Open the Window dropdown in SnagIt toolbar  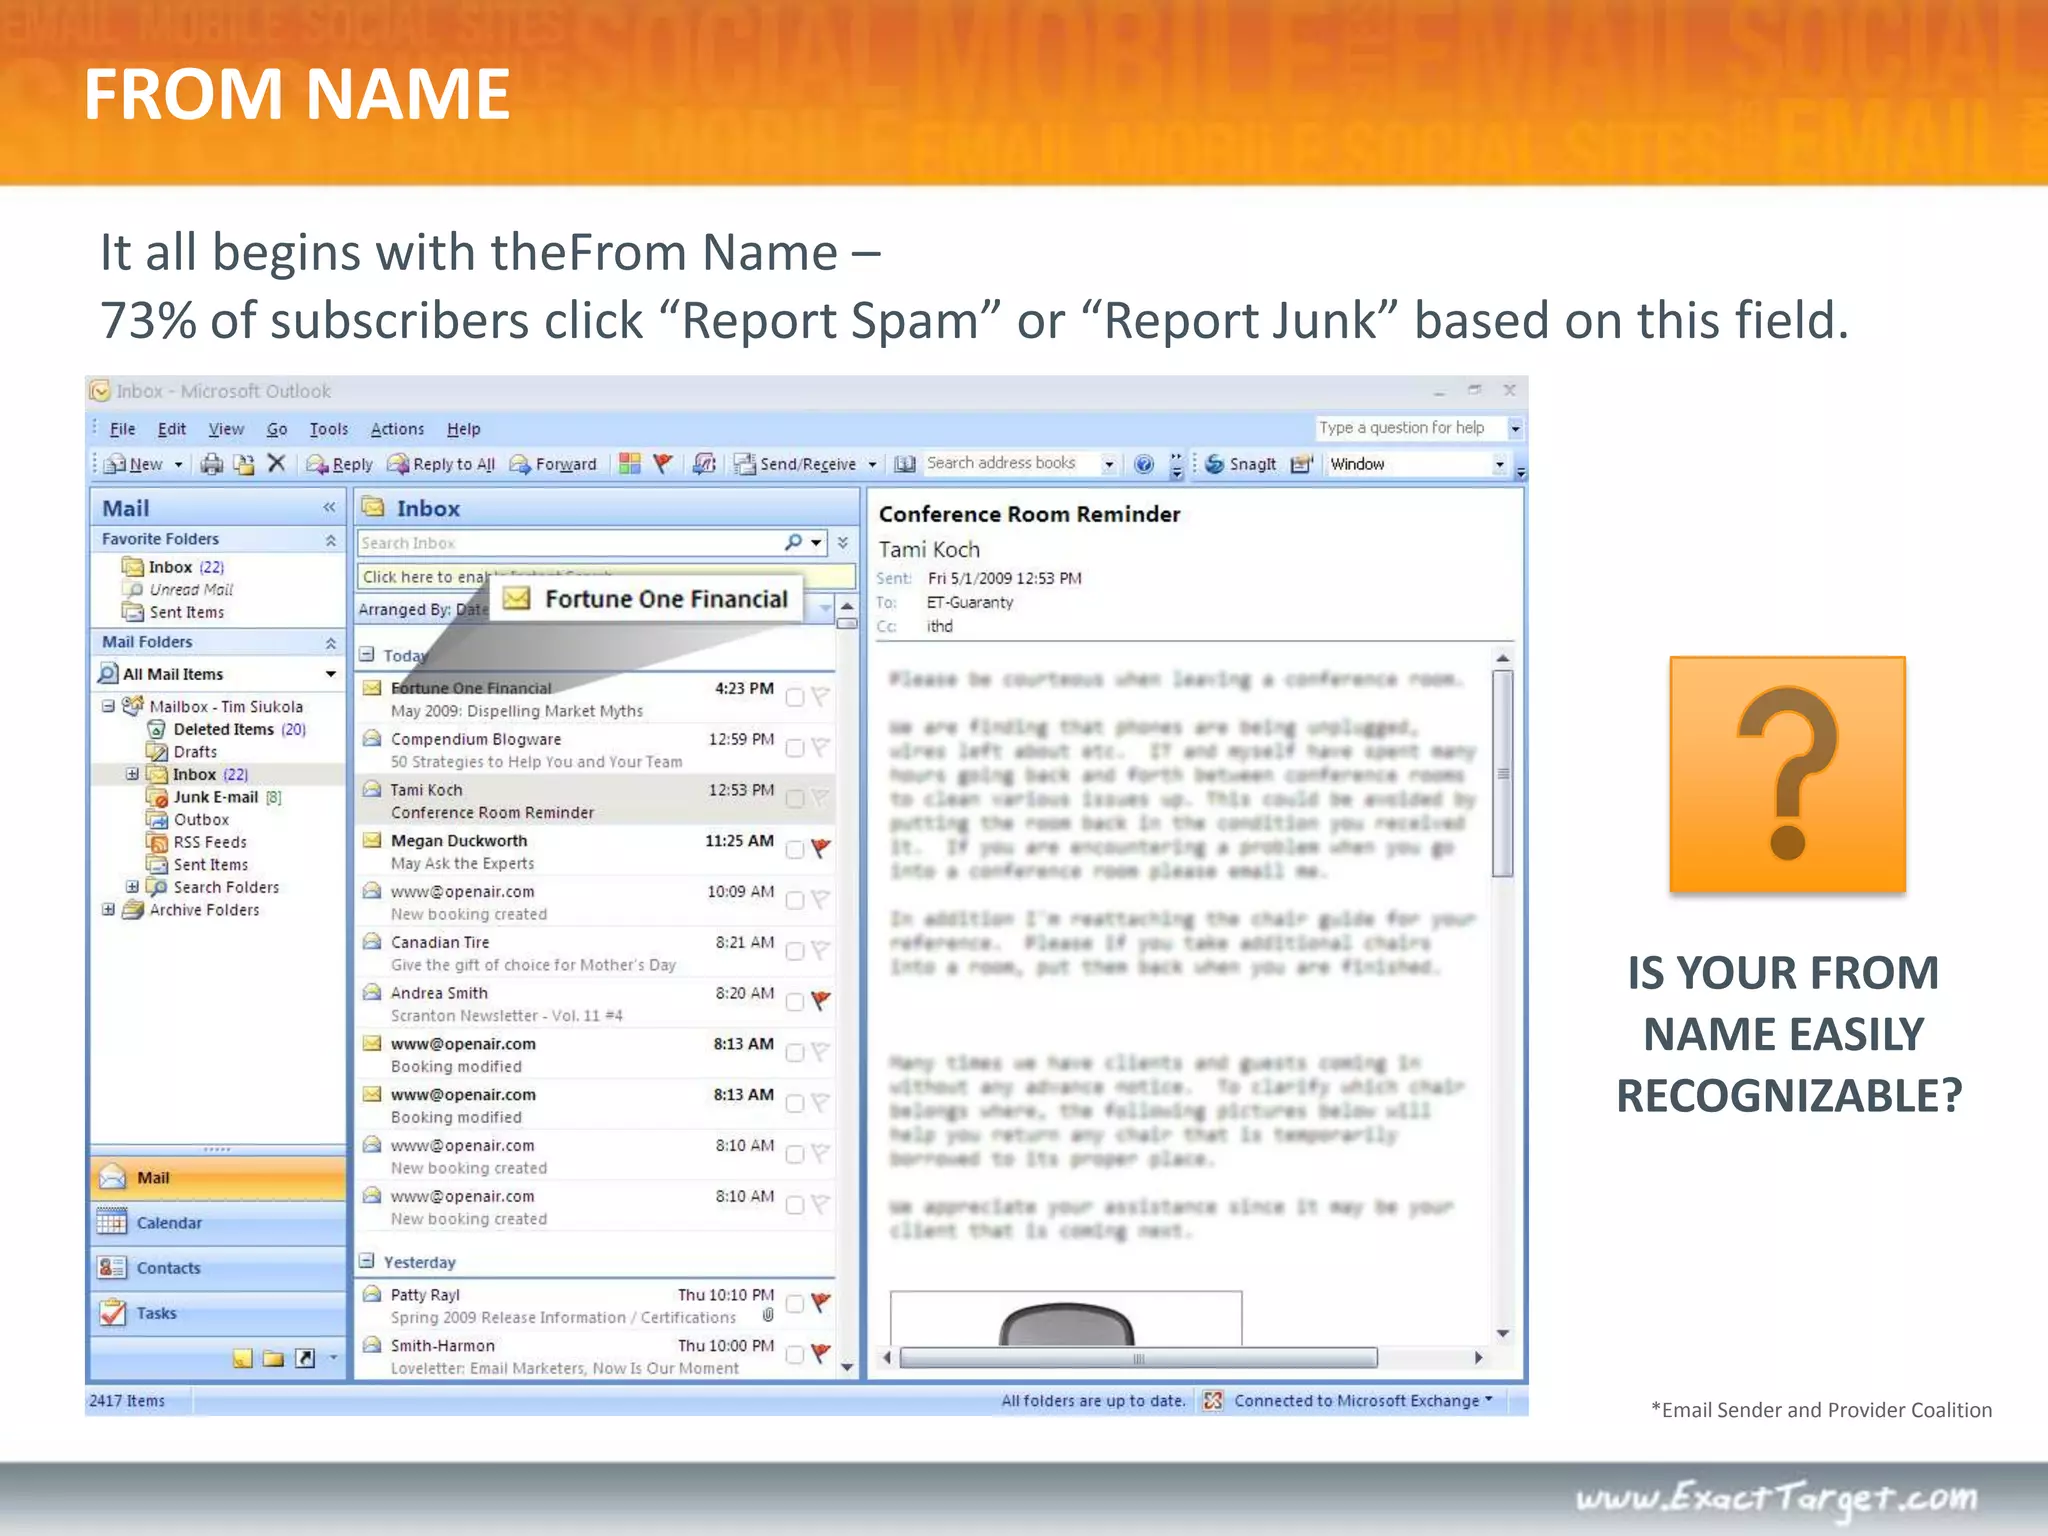tap(1499, 464)
